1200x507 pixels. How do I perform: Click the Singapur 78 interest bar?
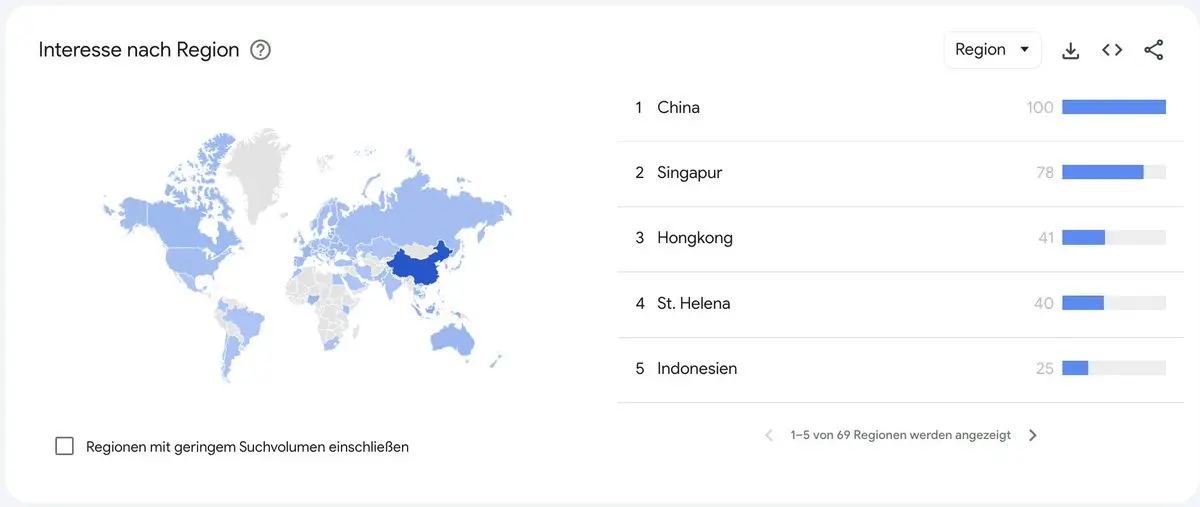click(1102, 172)
